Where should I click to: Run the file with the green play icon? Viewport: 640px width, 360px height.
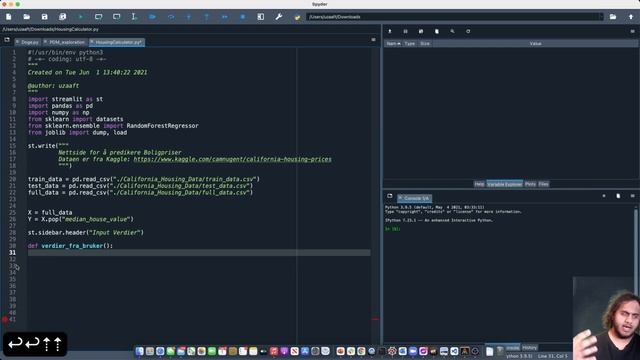(x=81, y=17)
